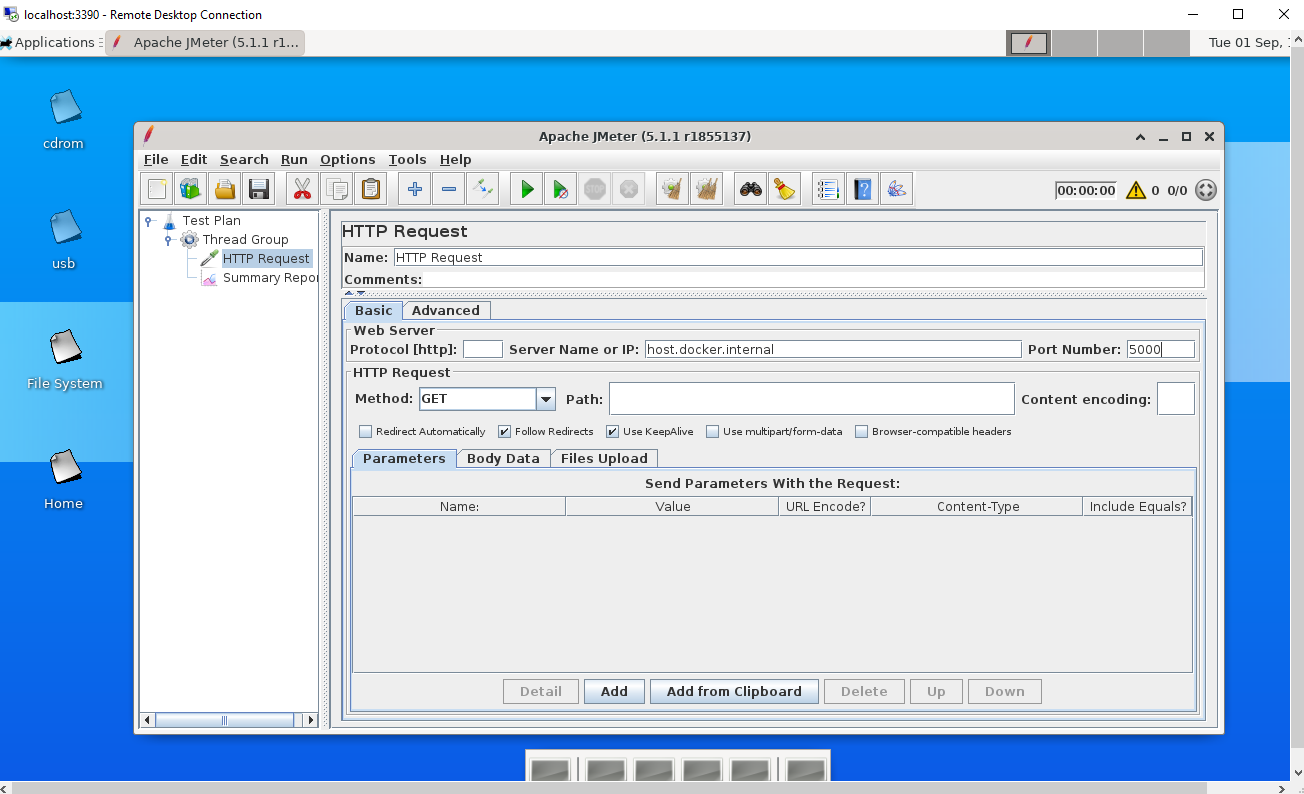
Task: Click the Port Number field
Action: coord(1161,349)
